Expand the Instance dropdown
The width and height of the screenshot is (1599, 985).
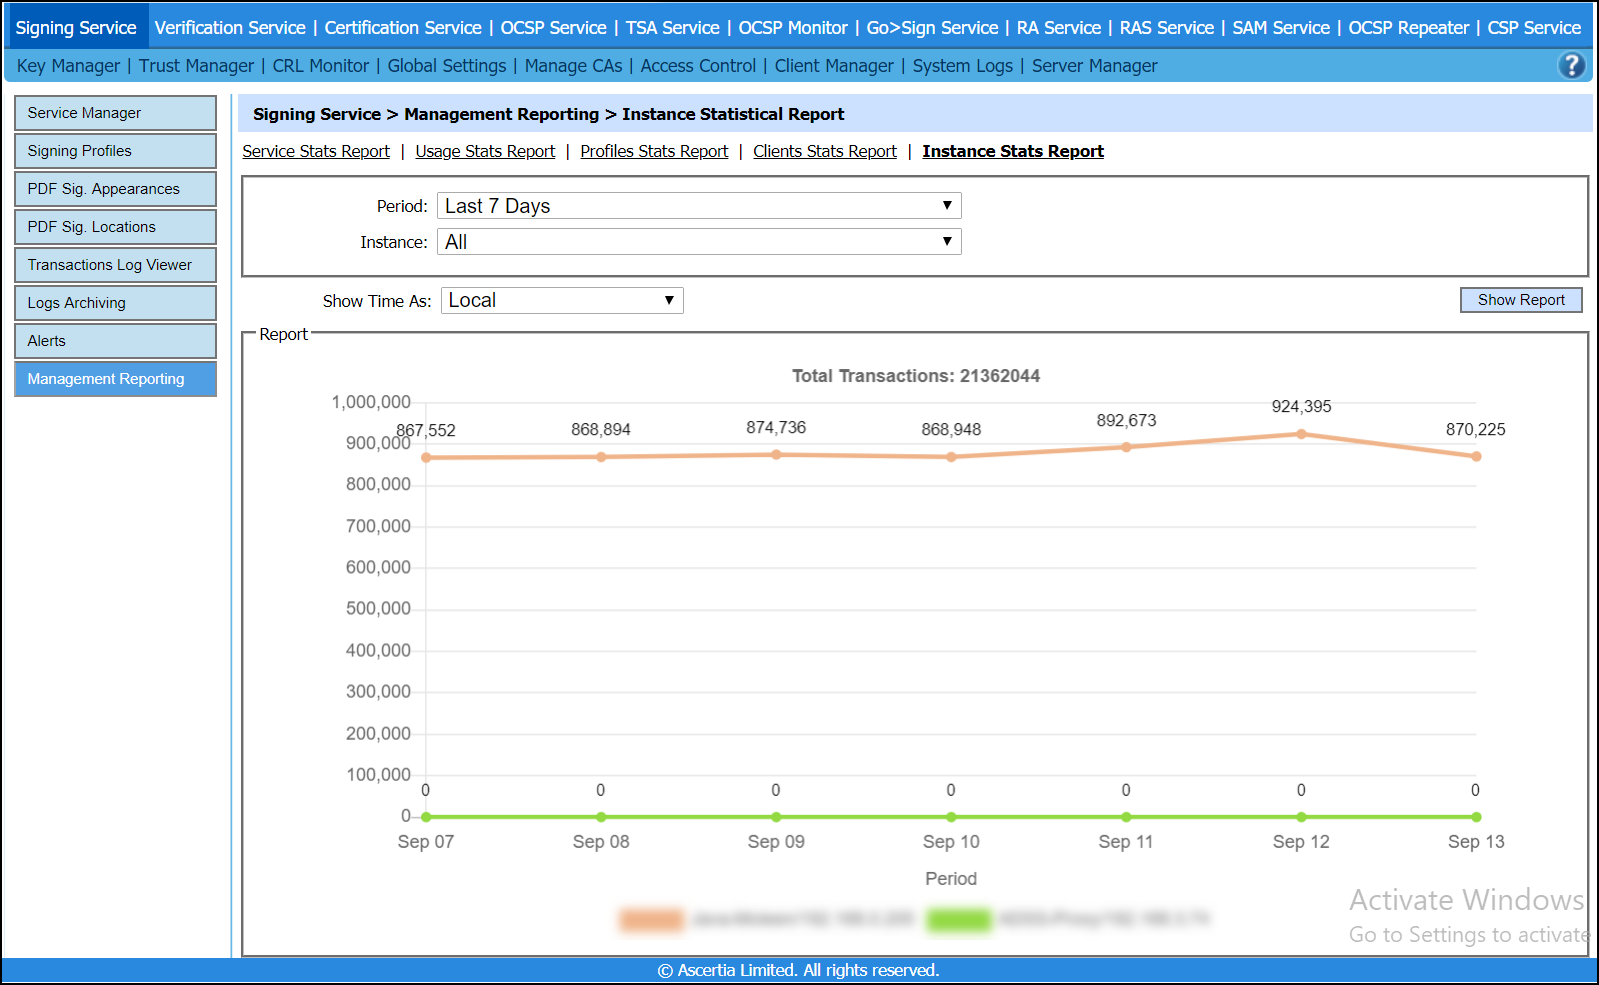point(699,242)
